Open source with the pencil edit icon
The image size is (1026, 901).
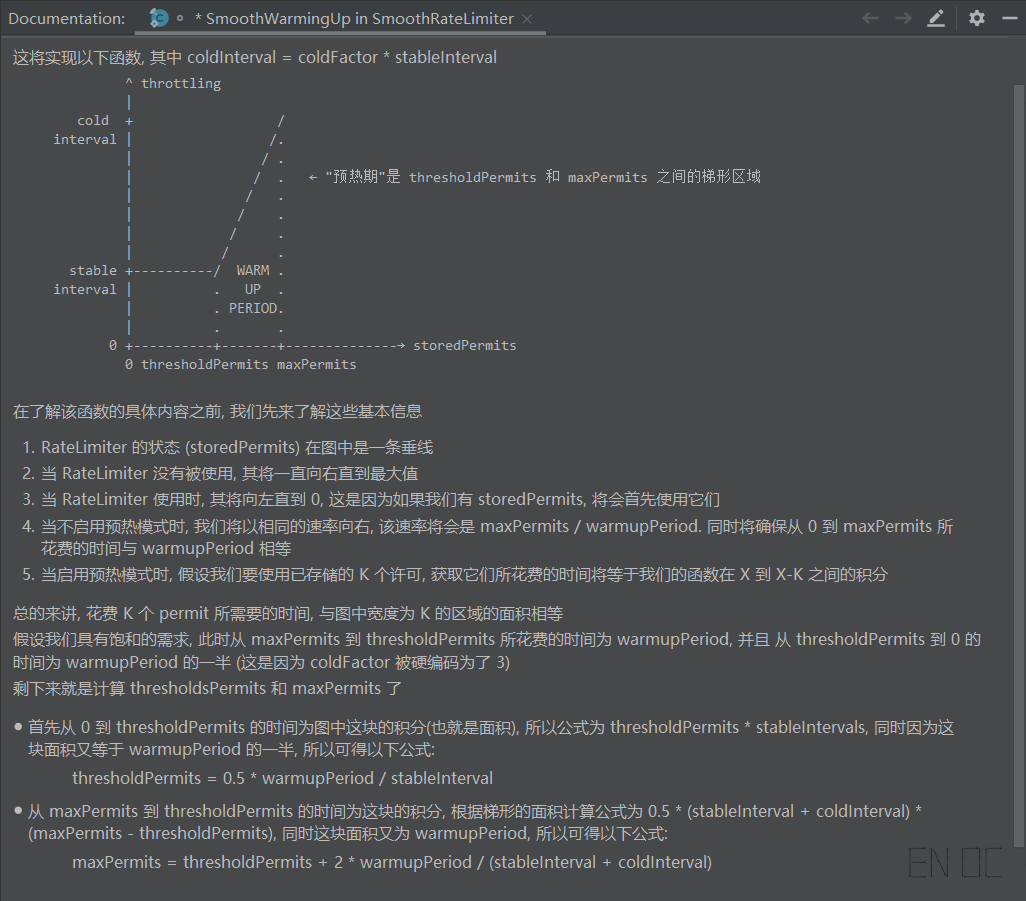click(936, 19)
